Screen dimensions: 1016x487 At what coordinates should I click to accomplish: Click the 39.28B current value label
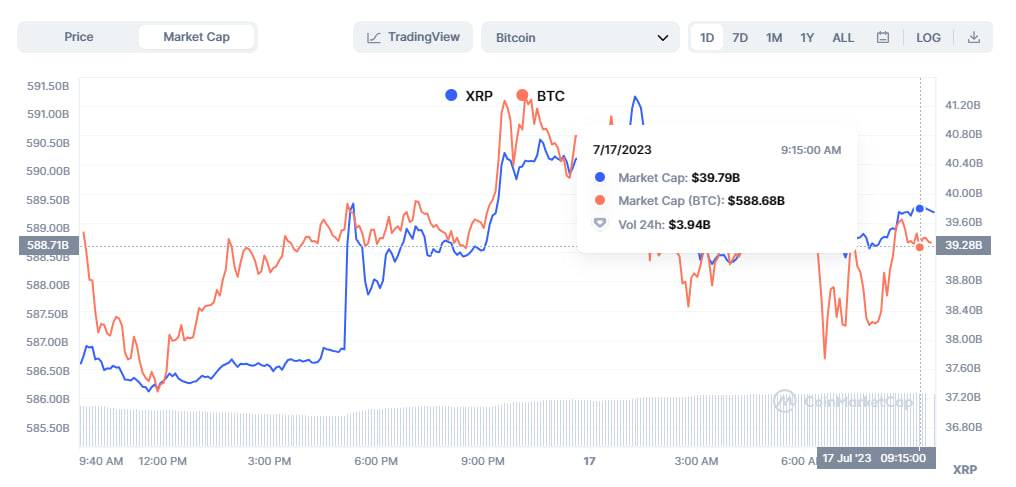(x=962, y=246)
